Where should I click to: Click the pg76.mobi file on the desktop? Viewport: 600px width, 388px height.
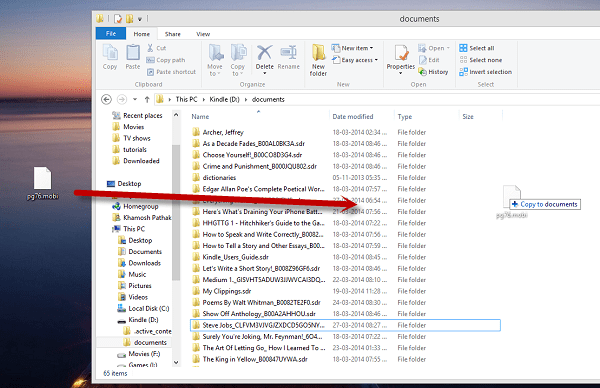[42, 183]
